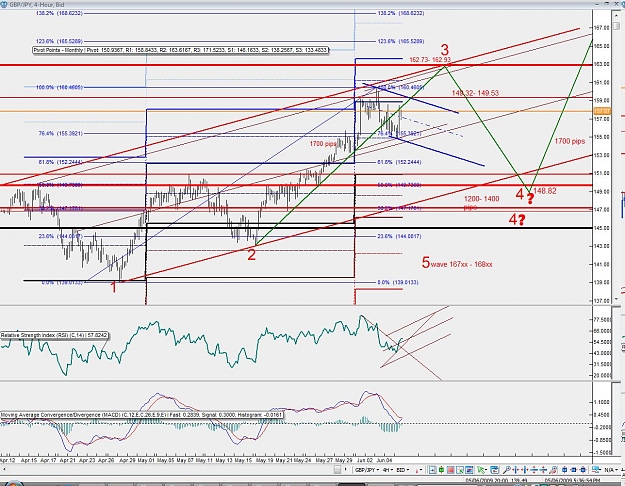Click the first horizontal-arrows compress icon

pyautogui.click(x=516, y=470)
